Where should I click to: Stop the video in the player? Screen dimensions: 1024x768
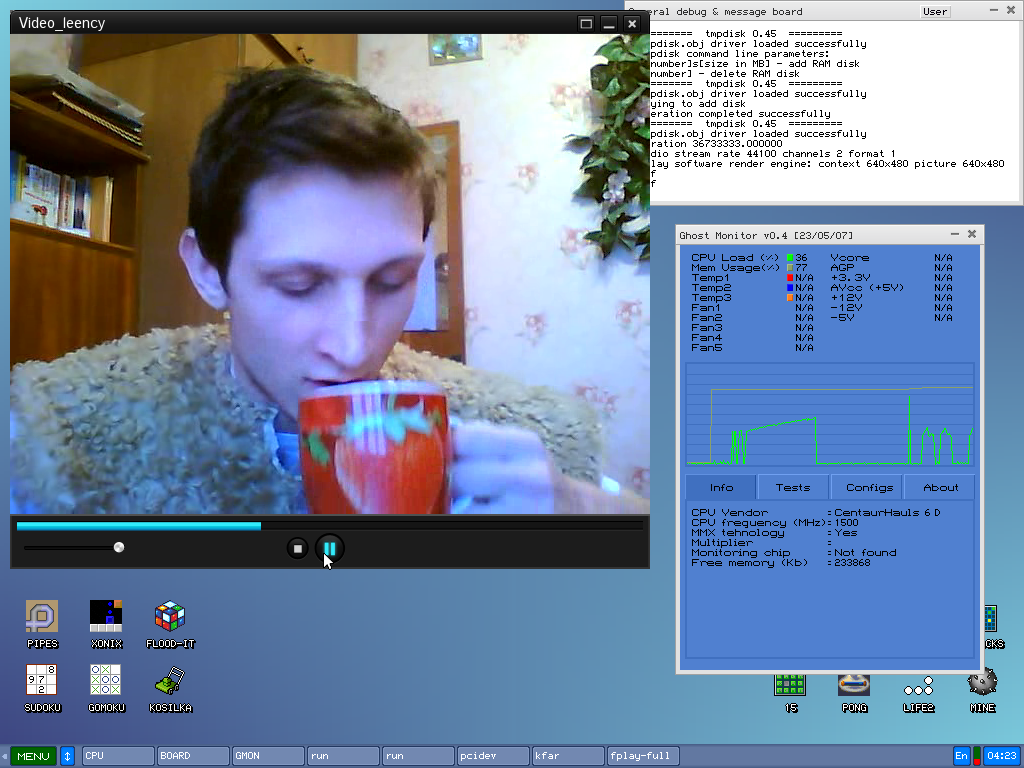(297, 548)
